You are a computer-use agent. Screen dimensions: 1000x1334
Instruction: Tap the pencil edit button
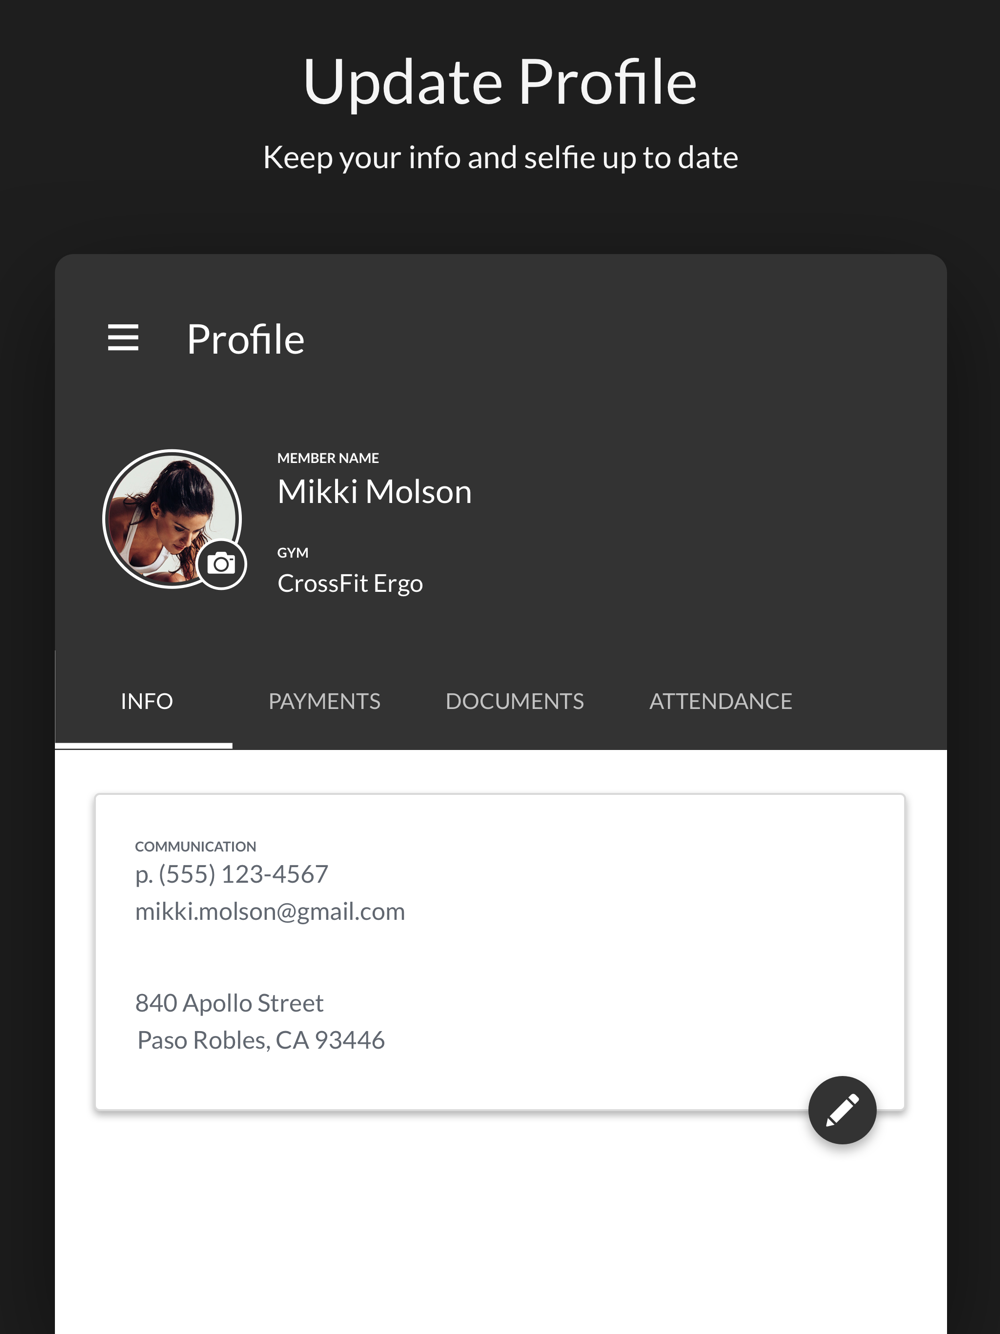(x=842, y=1110)
